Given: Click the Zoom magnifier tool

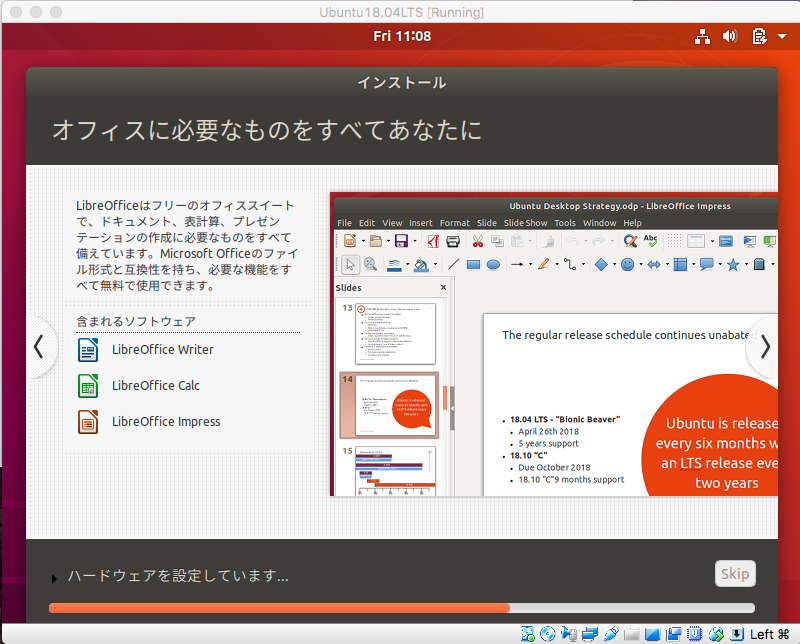Looking at the screenshot, I should click(x=370, y=264).
